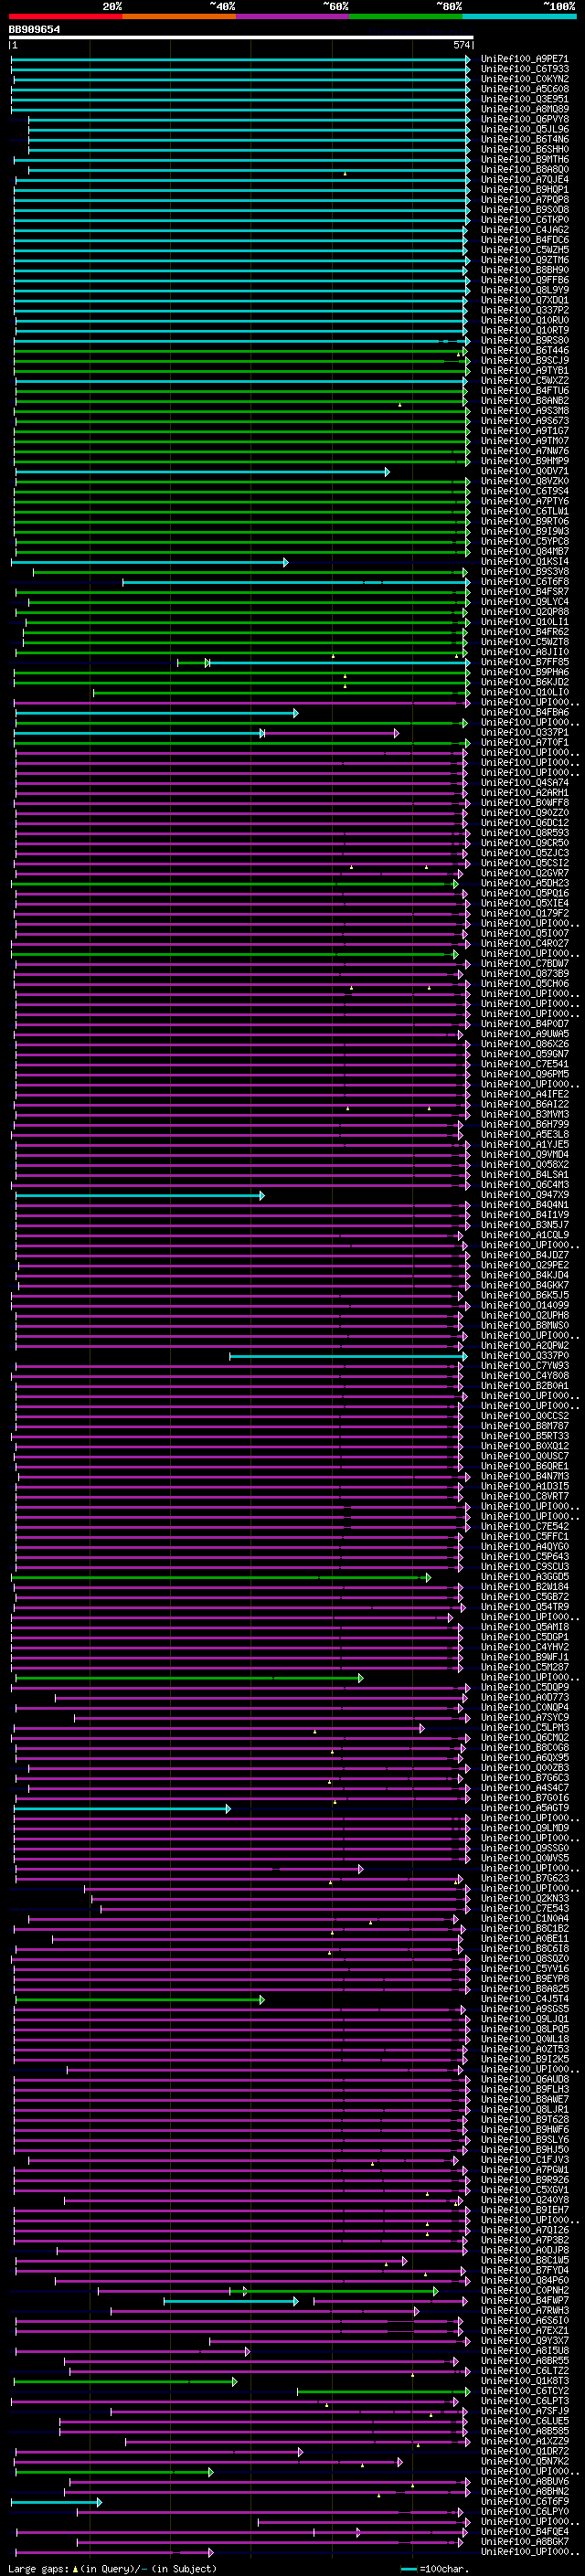Viewport: 585px width, 2576px height.
Task: Select label UniRef100_C6T9S4
Action: coord(524,491)
